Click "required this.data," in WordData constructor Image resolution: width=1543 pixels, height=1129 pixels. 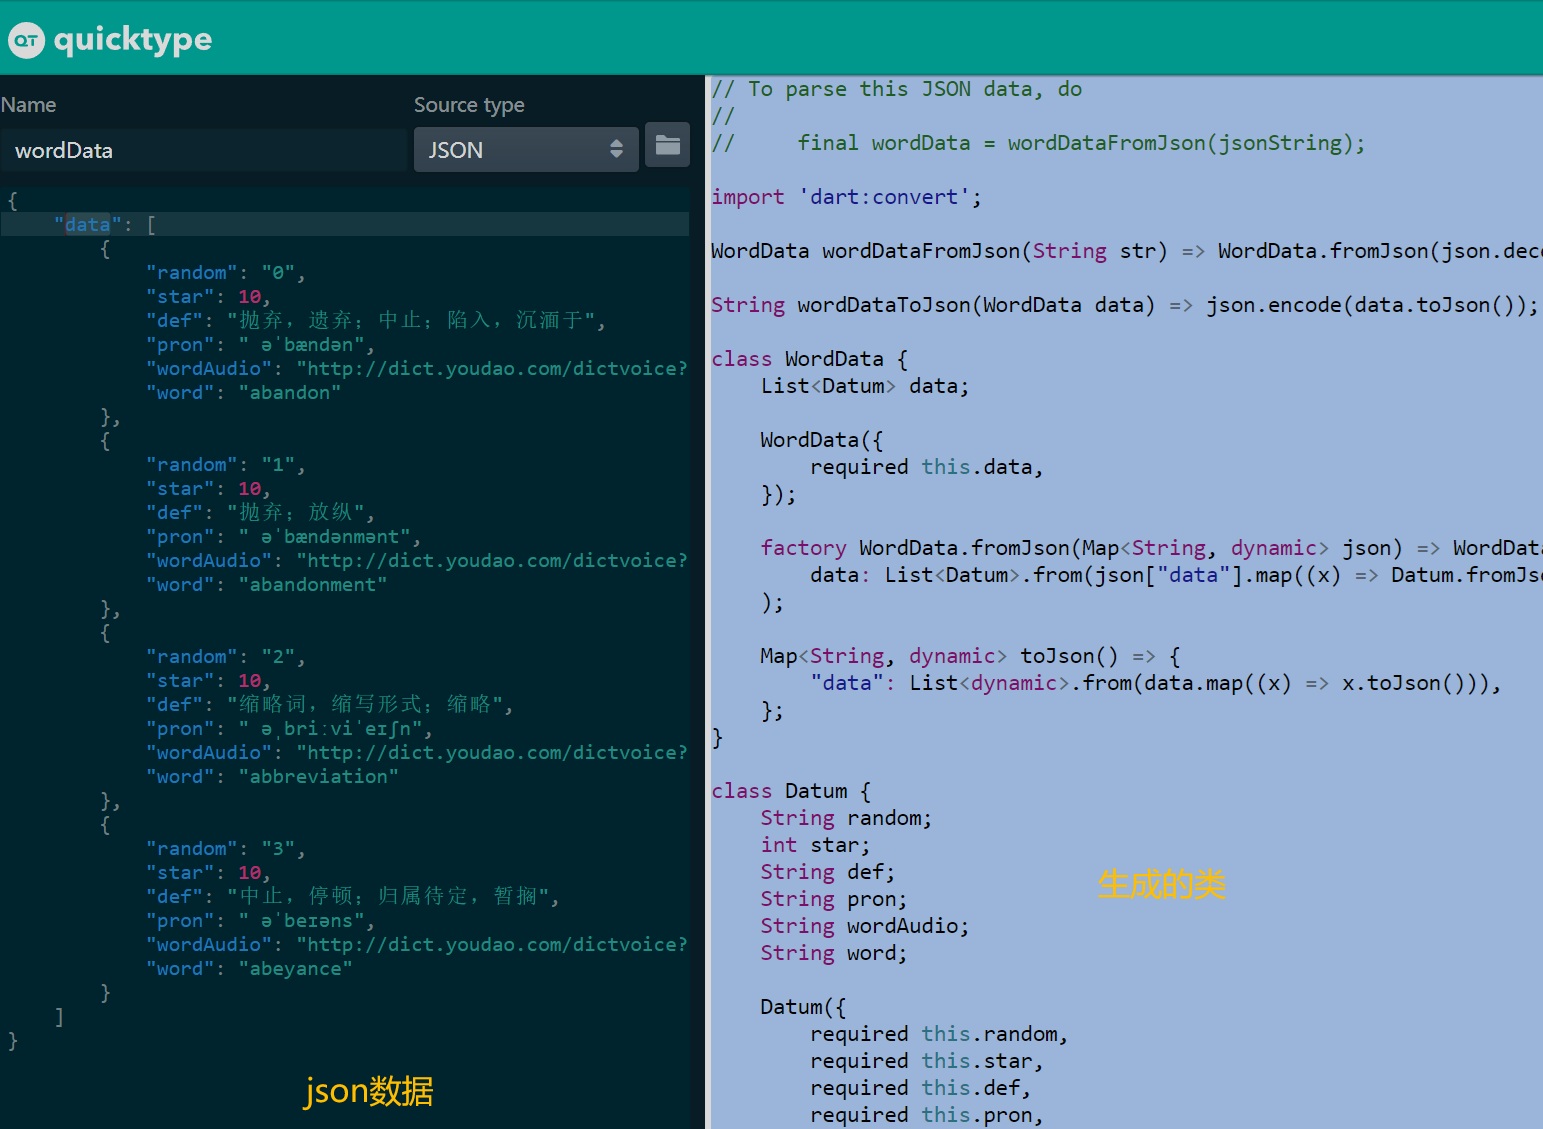click(927, 467)
